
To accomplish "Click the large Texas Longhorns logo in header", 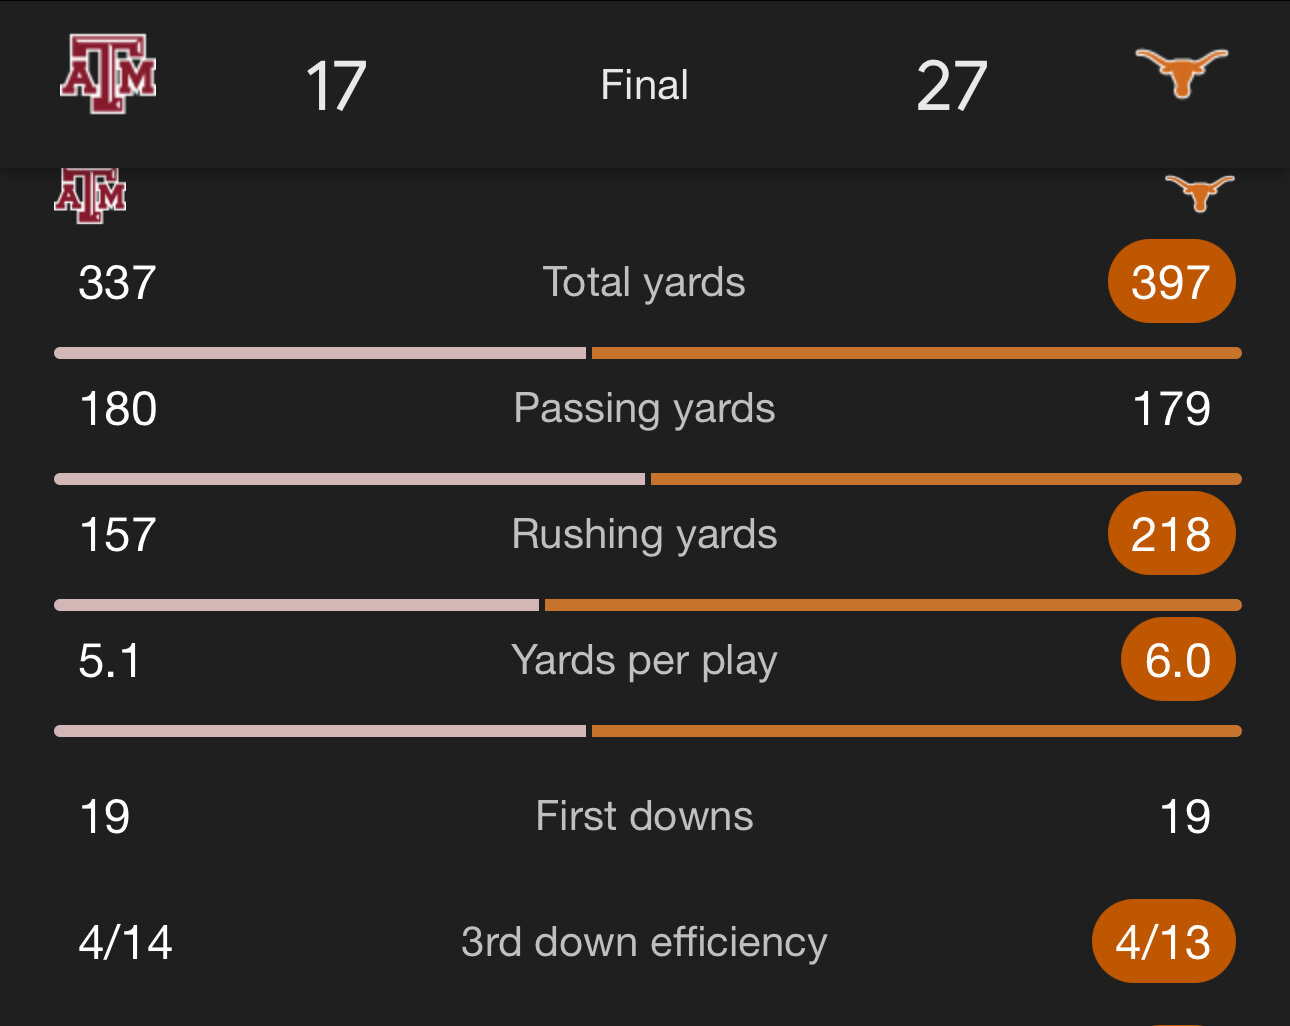I will coord(1181,73).
